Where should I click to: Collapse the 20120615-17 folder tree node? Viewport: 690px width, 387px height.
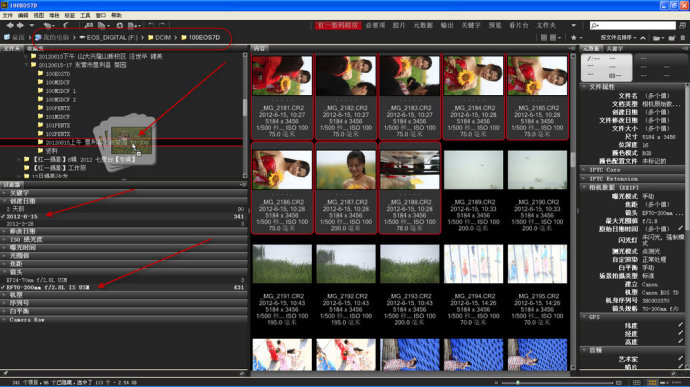[x=26, y=65]
